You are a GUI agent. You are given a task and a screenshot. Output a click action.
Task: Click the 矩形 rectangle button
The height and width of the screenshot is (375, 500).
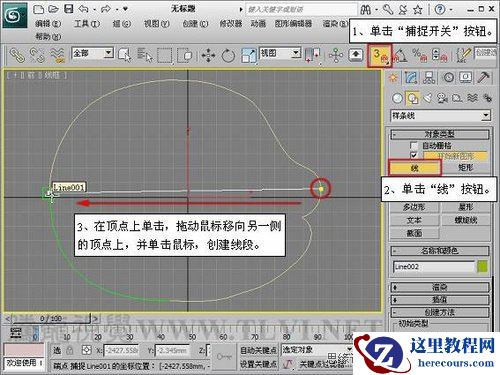coord(466,168)
